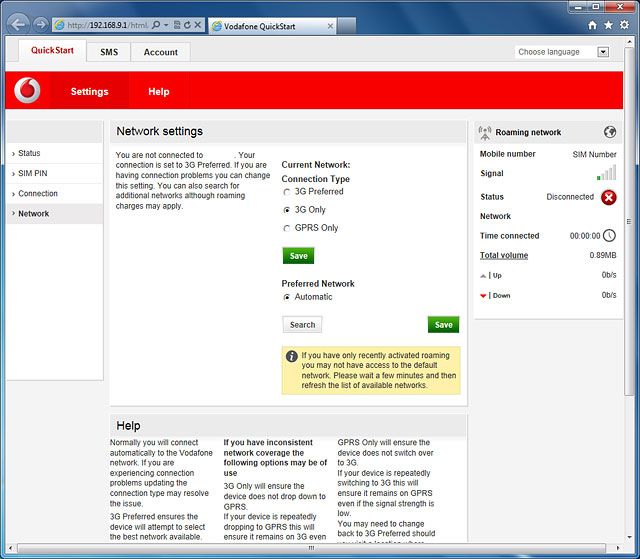Click the address bar URL field
This screenshot has width=640, height=559.
pos(107,25)
